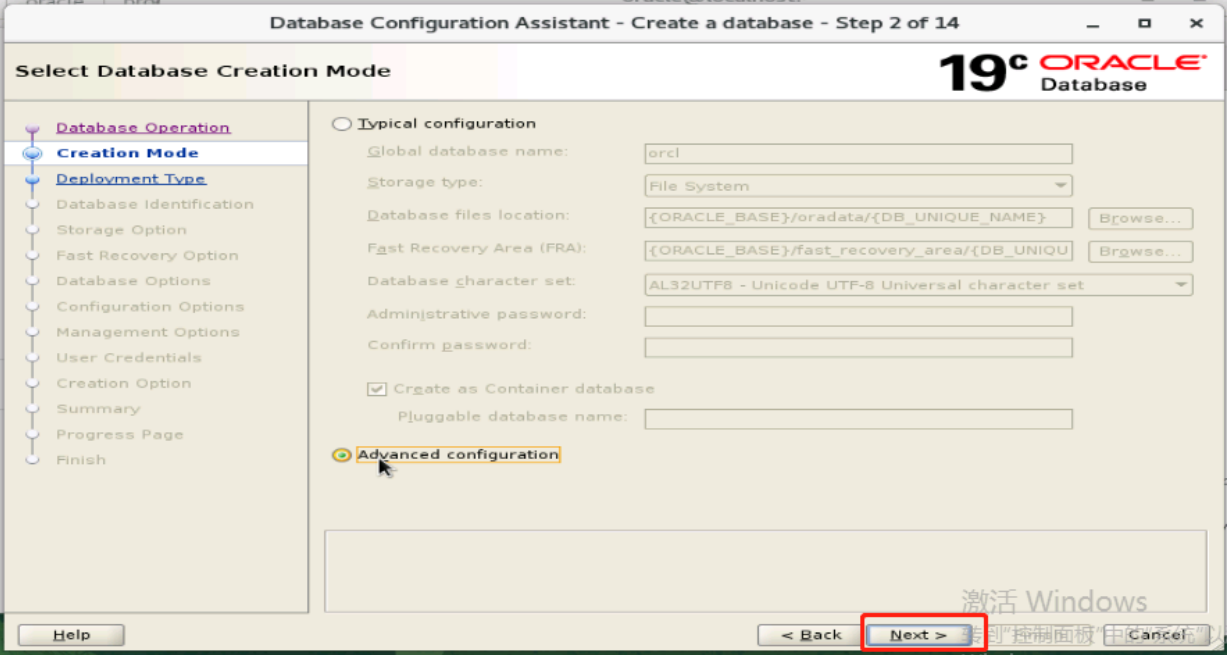Click the Database Operation step bullet icon
Screen dimensions: 1228x655
(x=32, y=128)
